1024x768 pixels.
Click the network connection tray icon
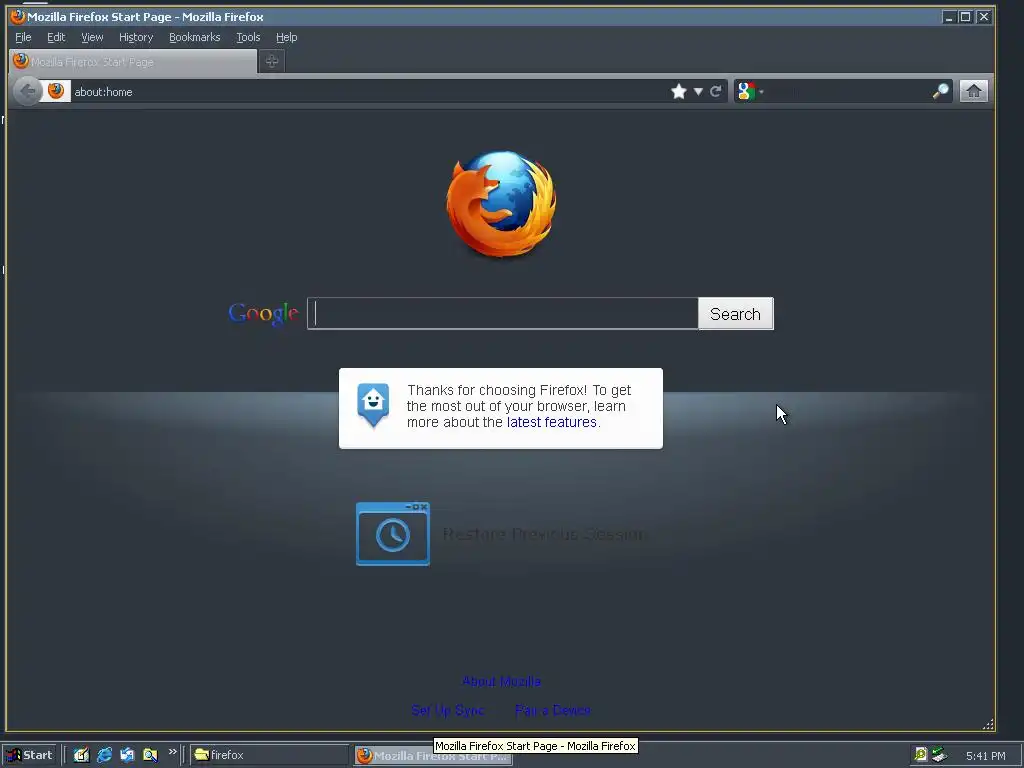939,755
